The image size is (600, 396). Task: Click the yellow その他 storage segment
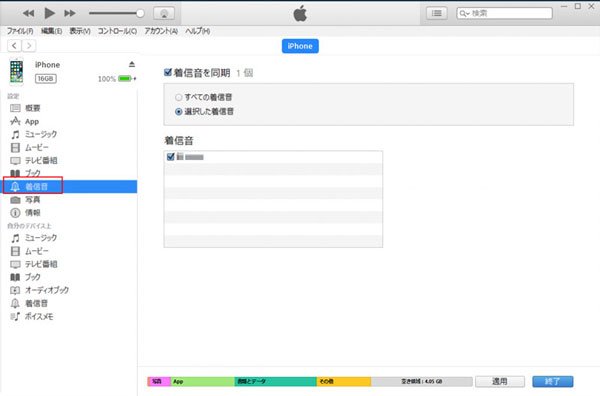pos(344,381)
